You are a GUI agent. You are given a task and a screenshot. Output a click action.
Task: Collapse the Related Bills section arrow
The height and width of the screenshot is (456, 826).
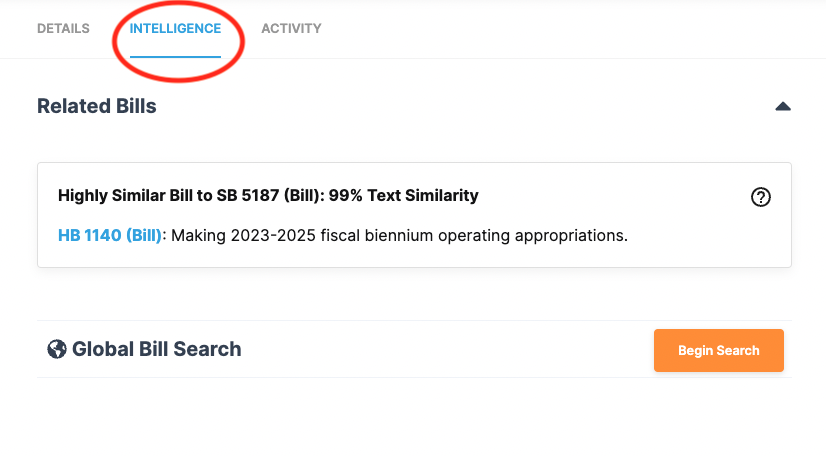point(783,106)
